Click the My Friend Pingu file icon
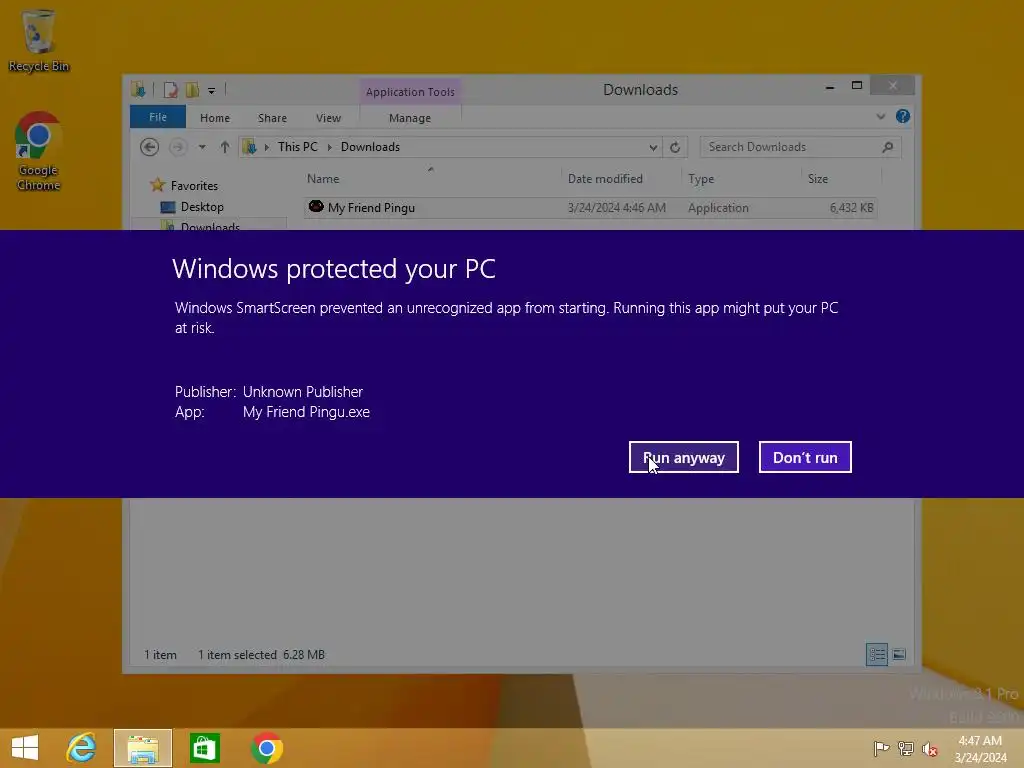Image resolution: width=1024 pixels, height=768 pixels. (x=316, y=207)
